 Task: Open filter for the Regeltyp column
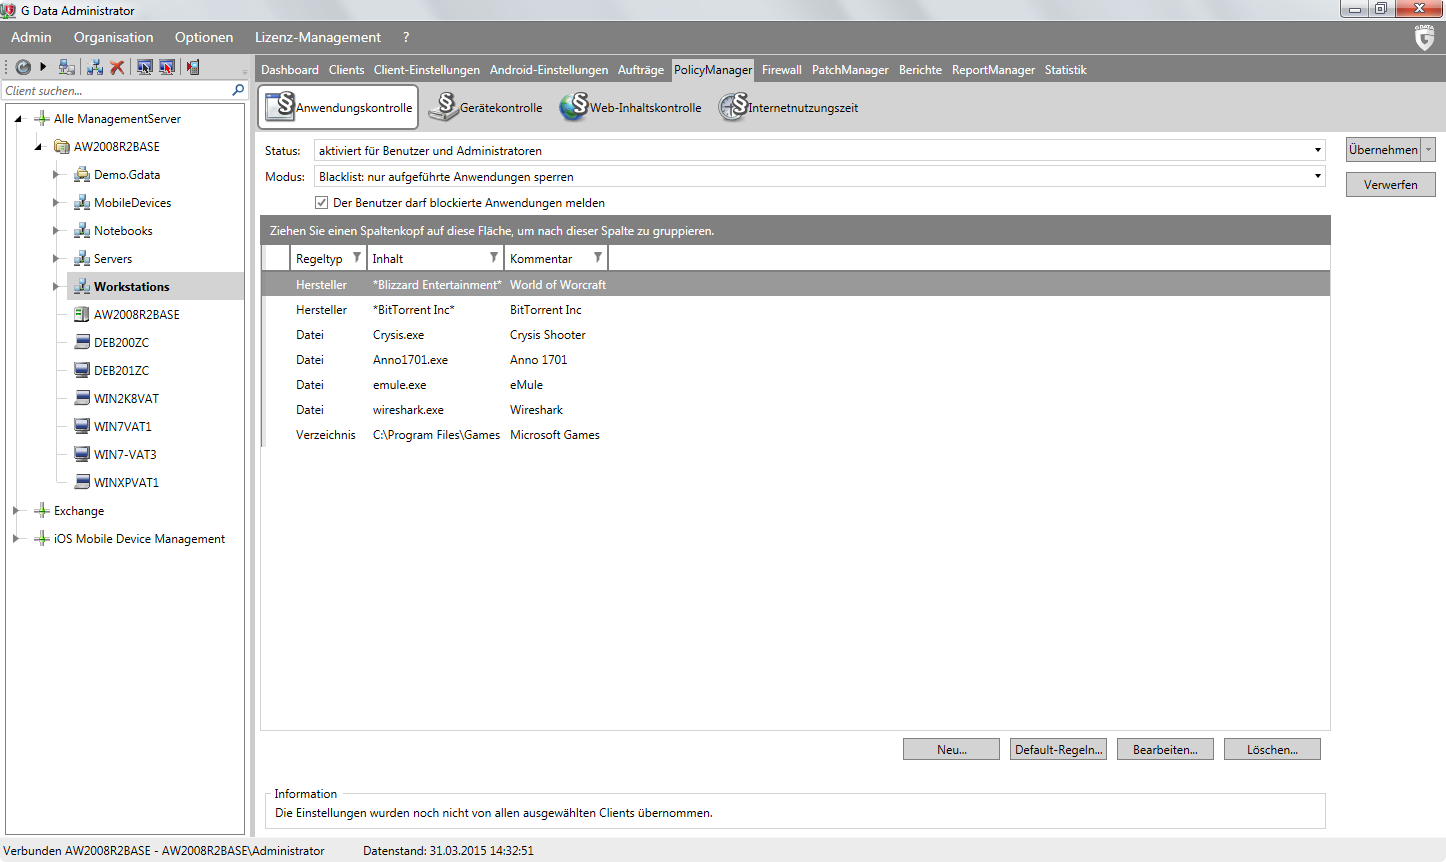(x=356, y=257)
